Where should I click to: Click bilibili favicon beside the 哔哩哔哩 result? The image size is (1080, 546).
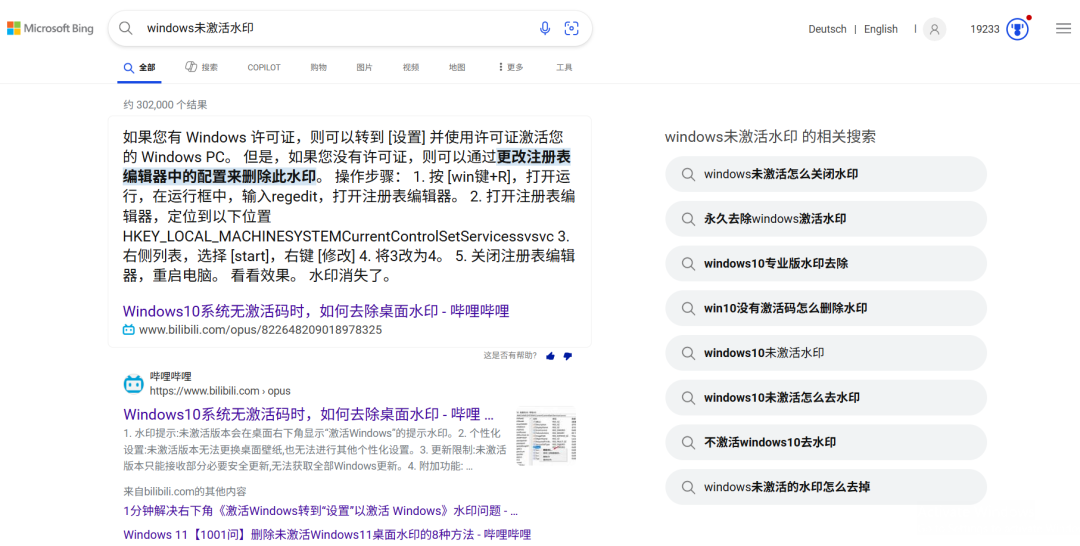point(134,384)
